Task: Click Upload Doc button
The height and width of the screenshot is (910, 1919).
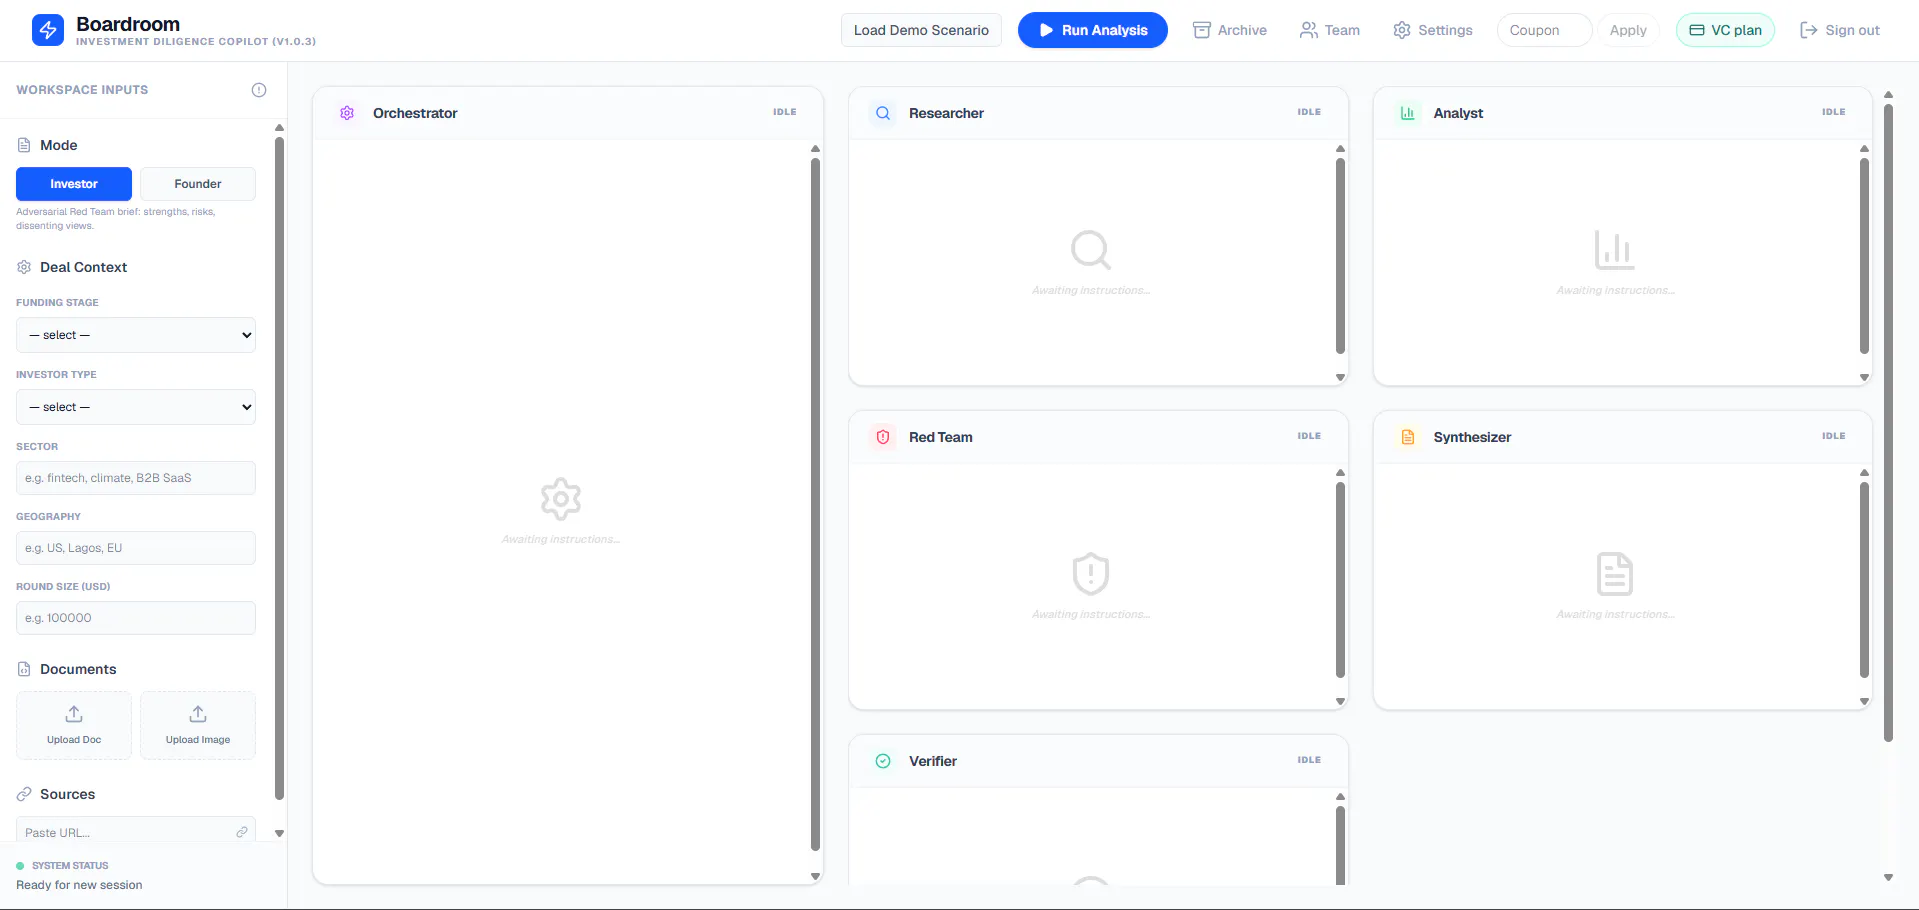Action: 74,725
